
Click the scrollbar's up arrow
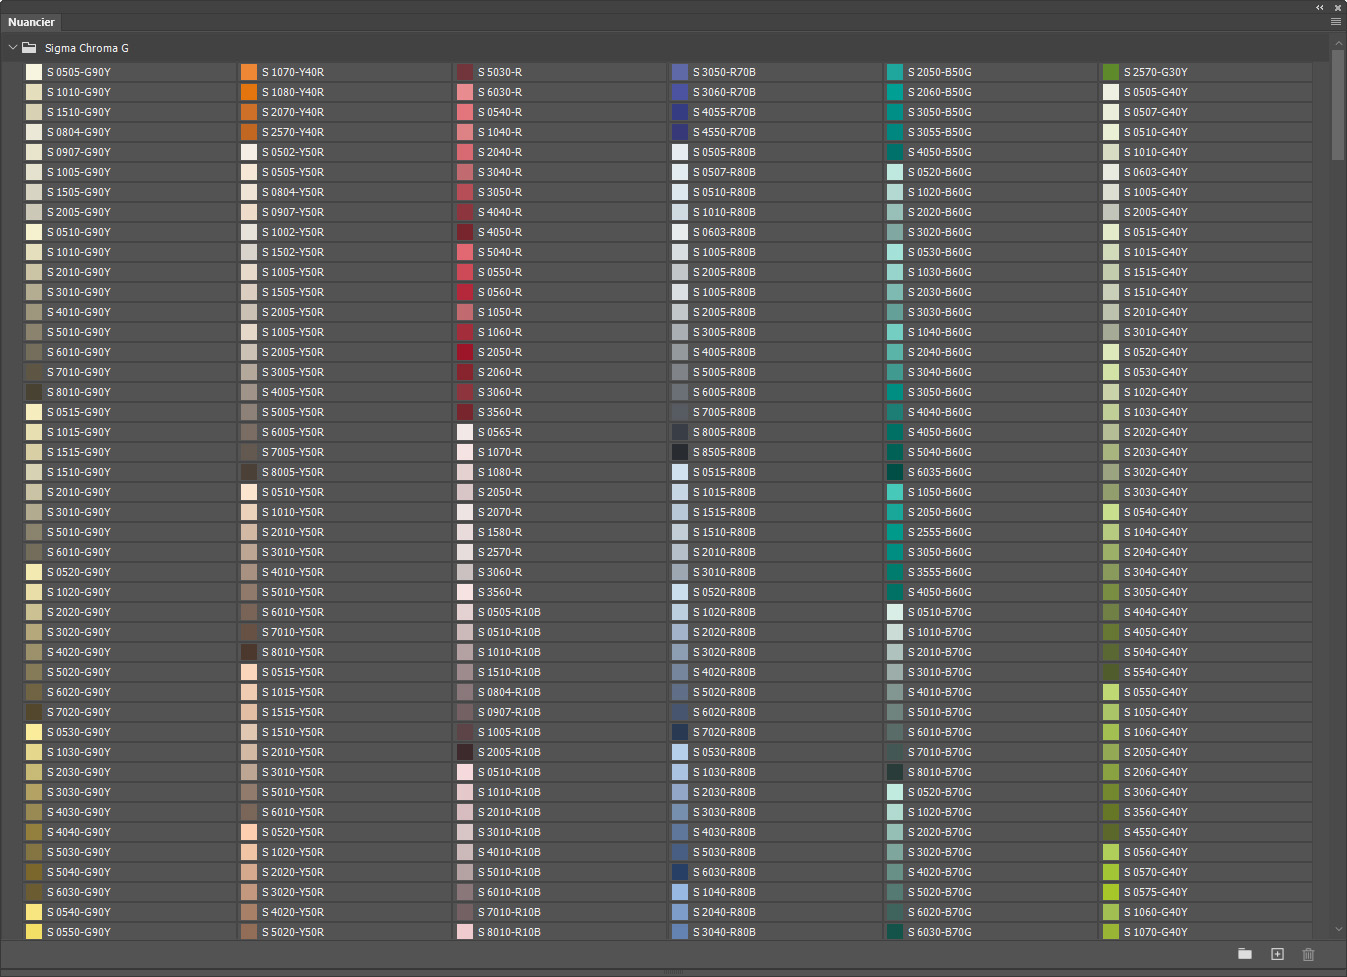coord(1338,43)
